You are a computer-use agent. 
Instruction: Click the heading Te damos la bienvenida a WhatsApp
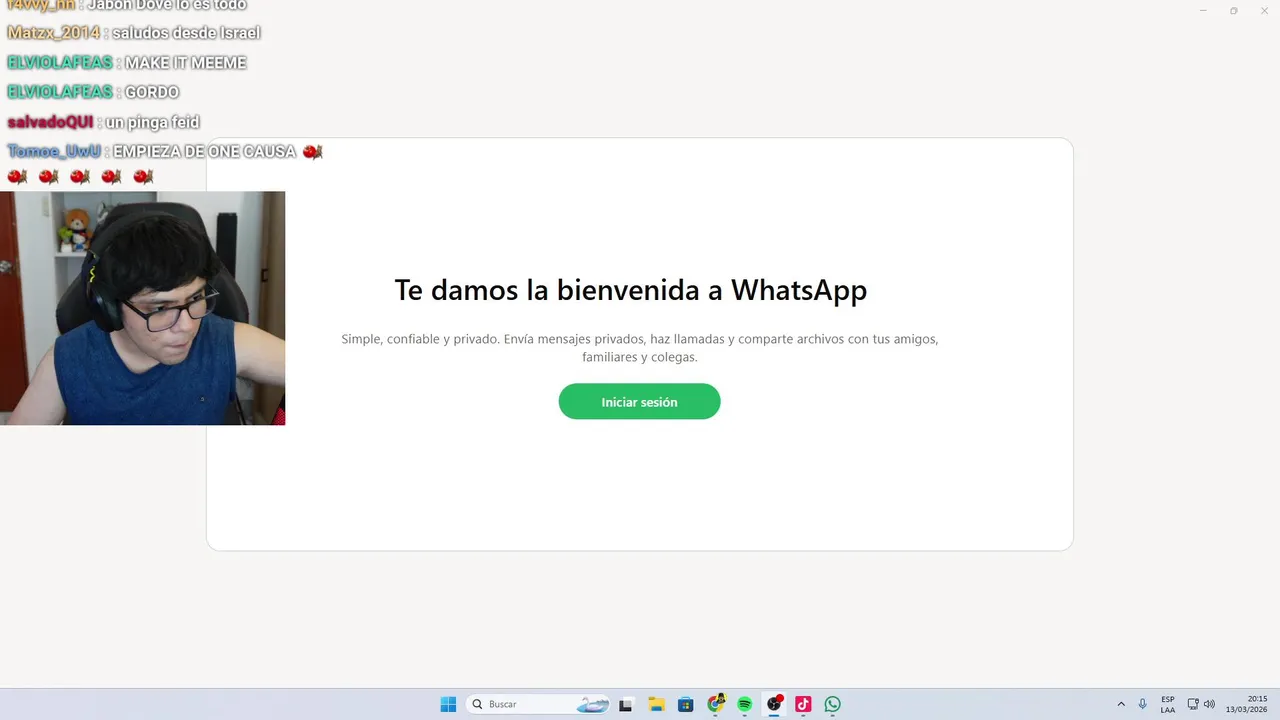[630, 290]
